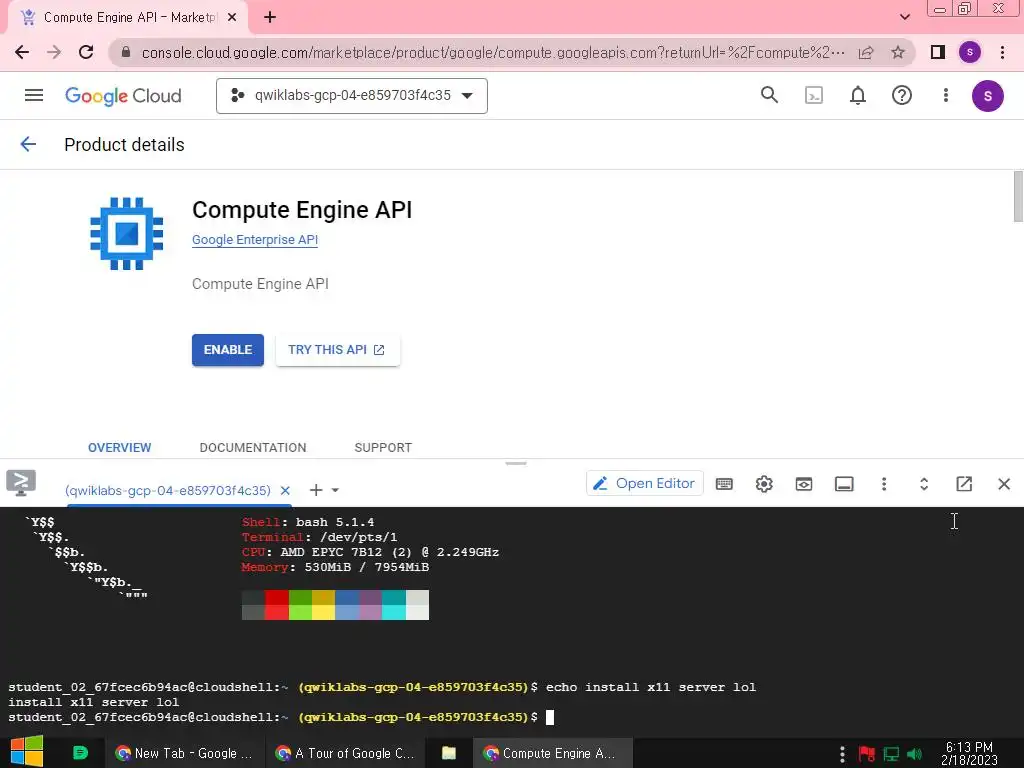Go back from Product details page
The height and width of the screenshot is (768, 1024).
click(28, 144)
